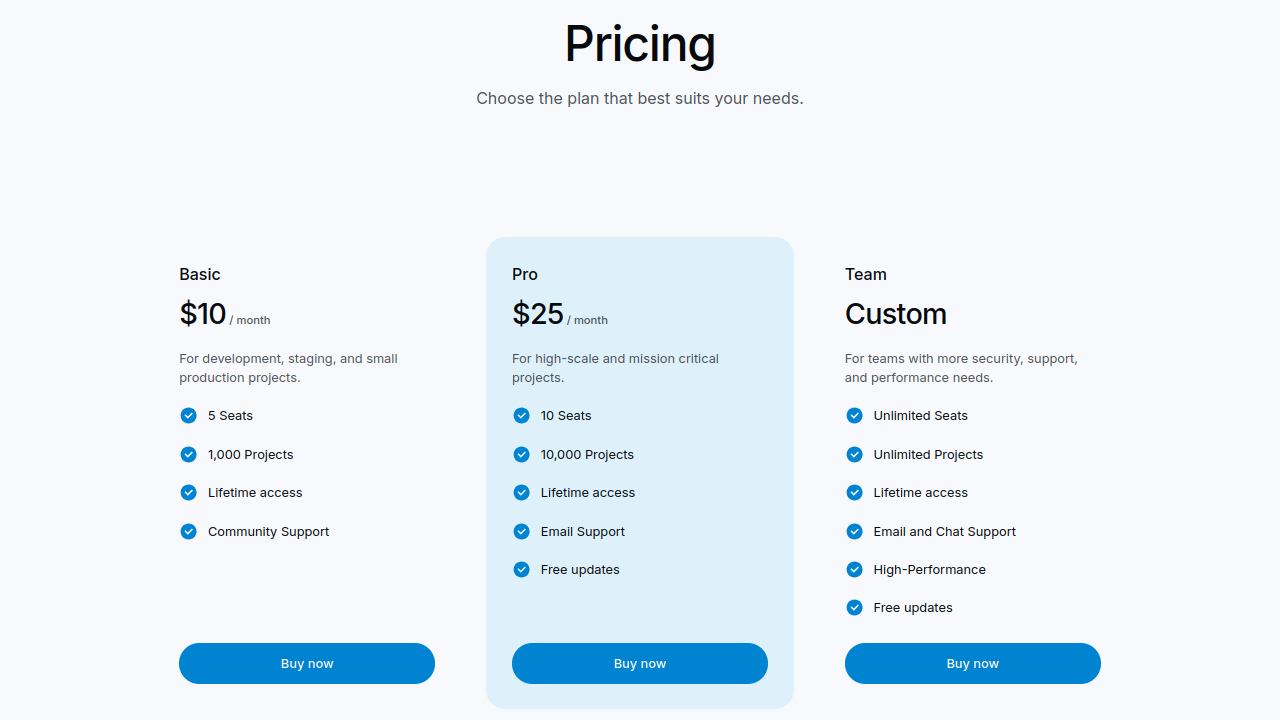Click the check icon beside Email and Chat Support

854,531
